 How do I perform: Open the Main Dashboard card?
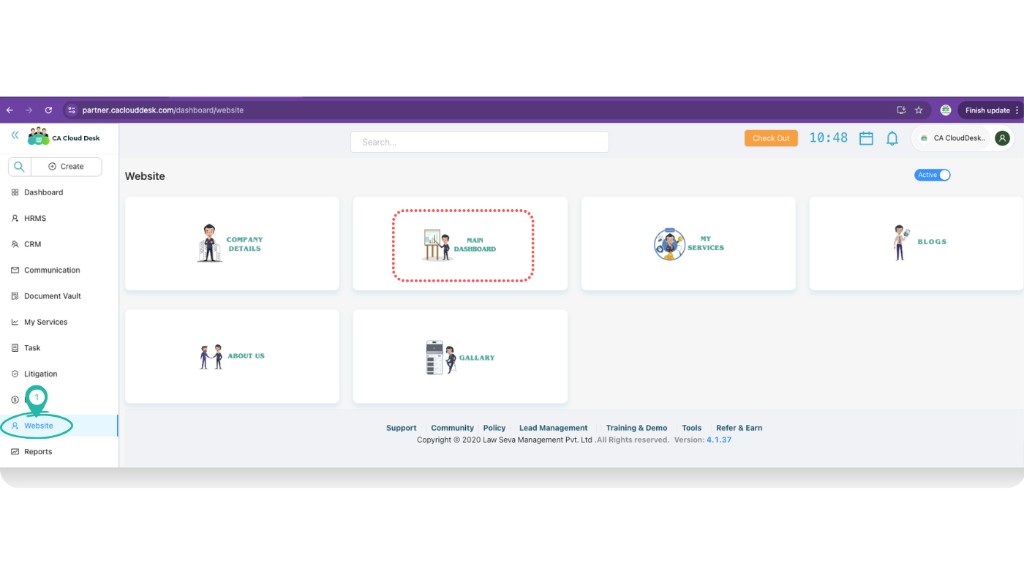(x=460, y=243)
